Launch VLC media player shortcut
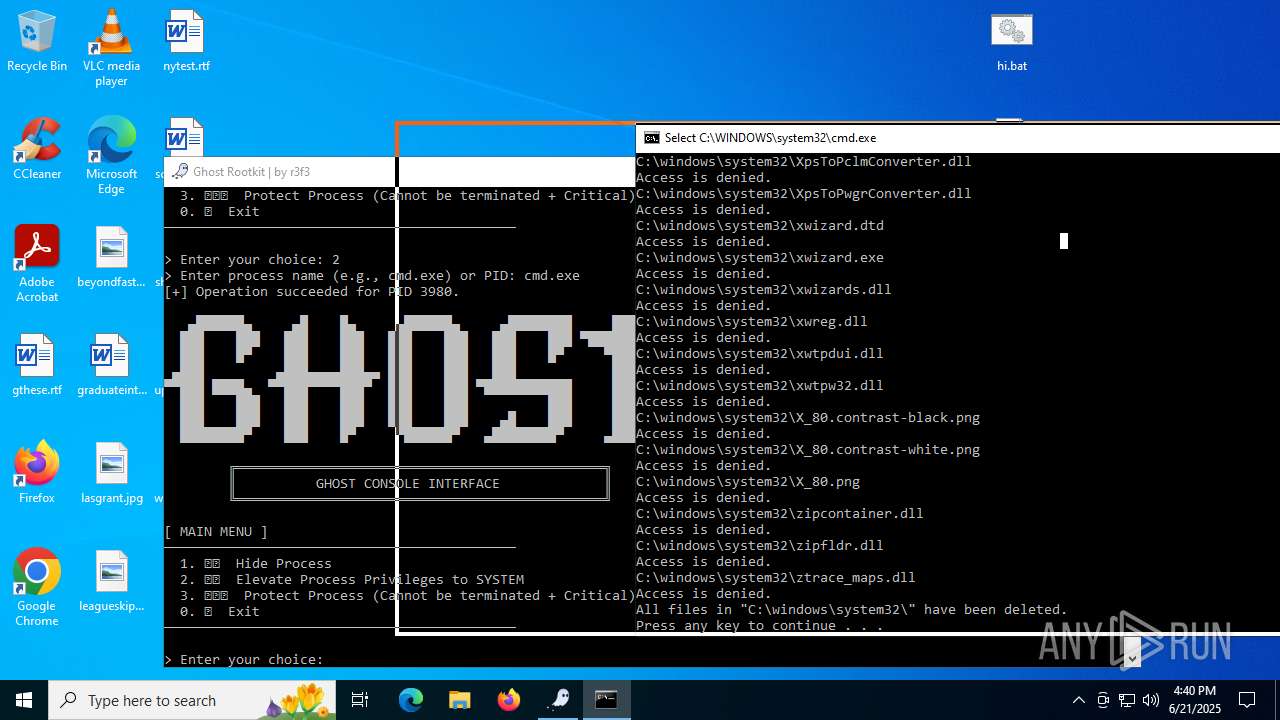Image resolution: width=1280 pixels, height=720 pixels. point(111,48)
